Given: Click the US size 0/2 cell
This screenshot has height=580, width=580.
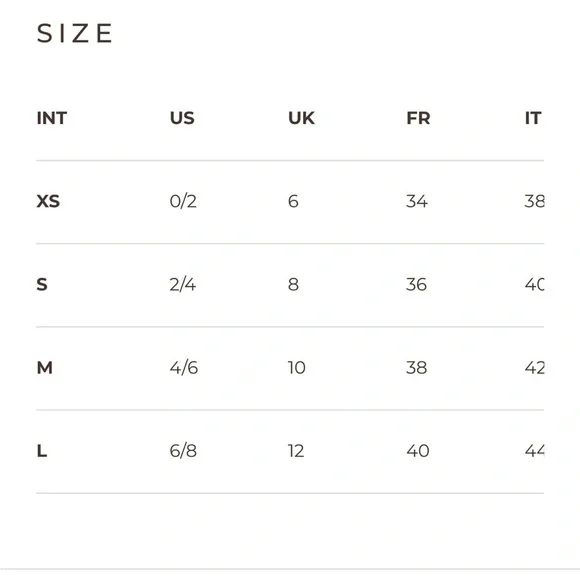Looking at the screenshot, I should coord(183,202).
